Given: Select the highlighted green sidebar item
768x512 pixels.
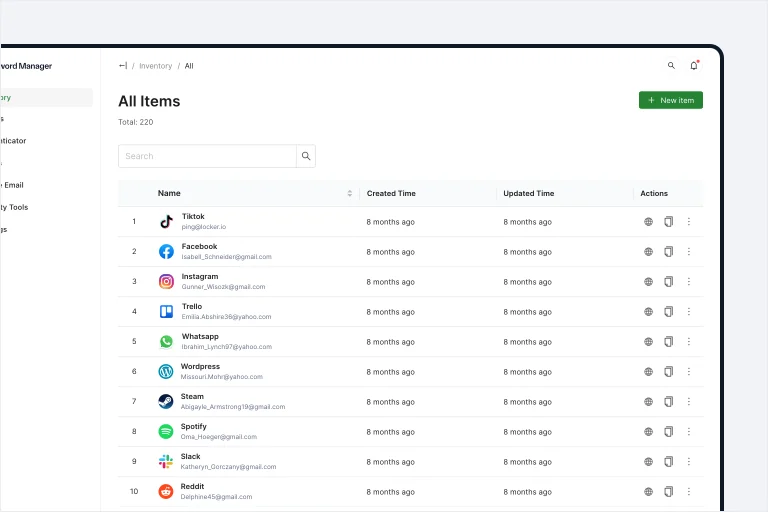Looking at the screenshot, I should pyautogui.click(x=46, y=98).
